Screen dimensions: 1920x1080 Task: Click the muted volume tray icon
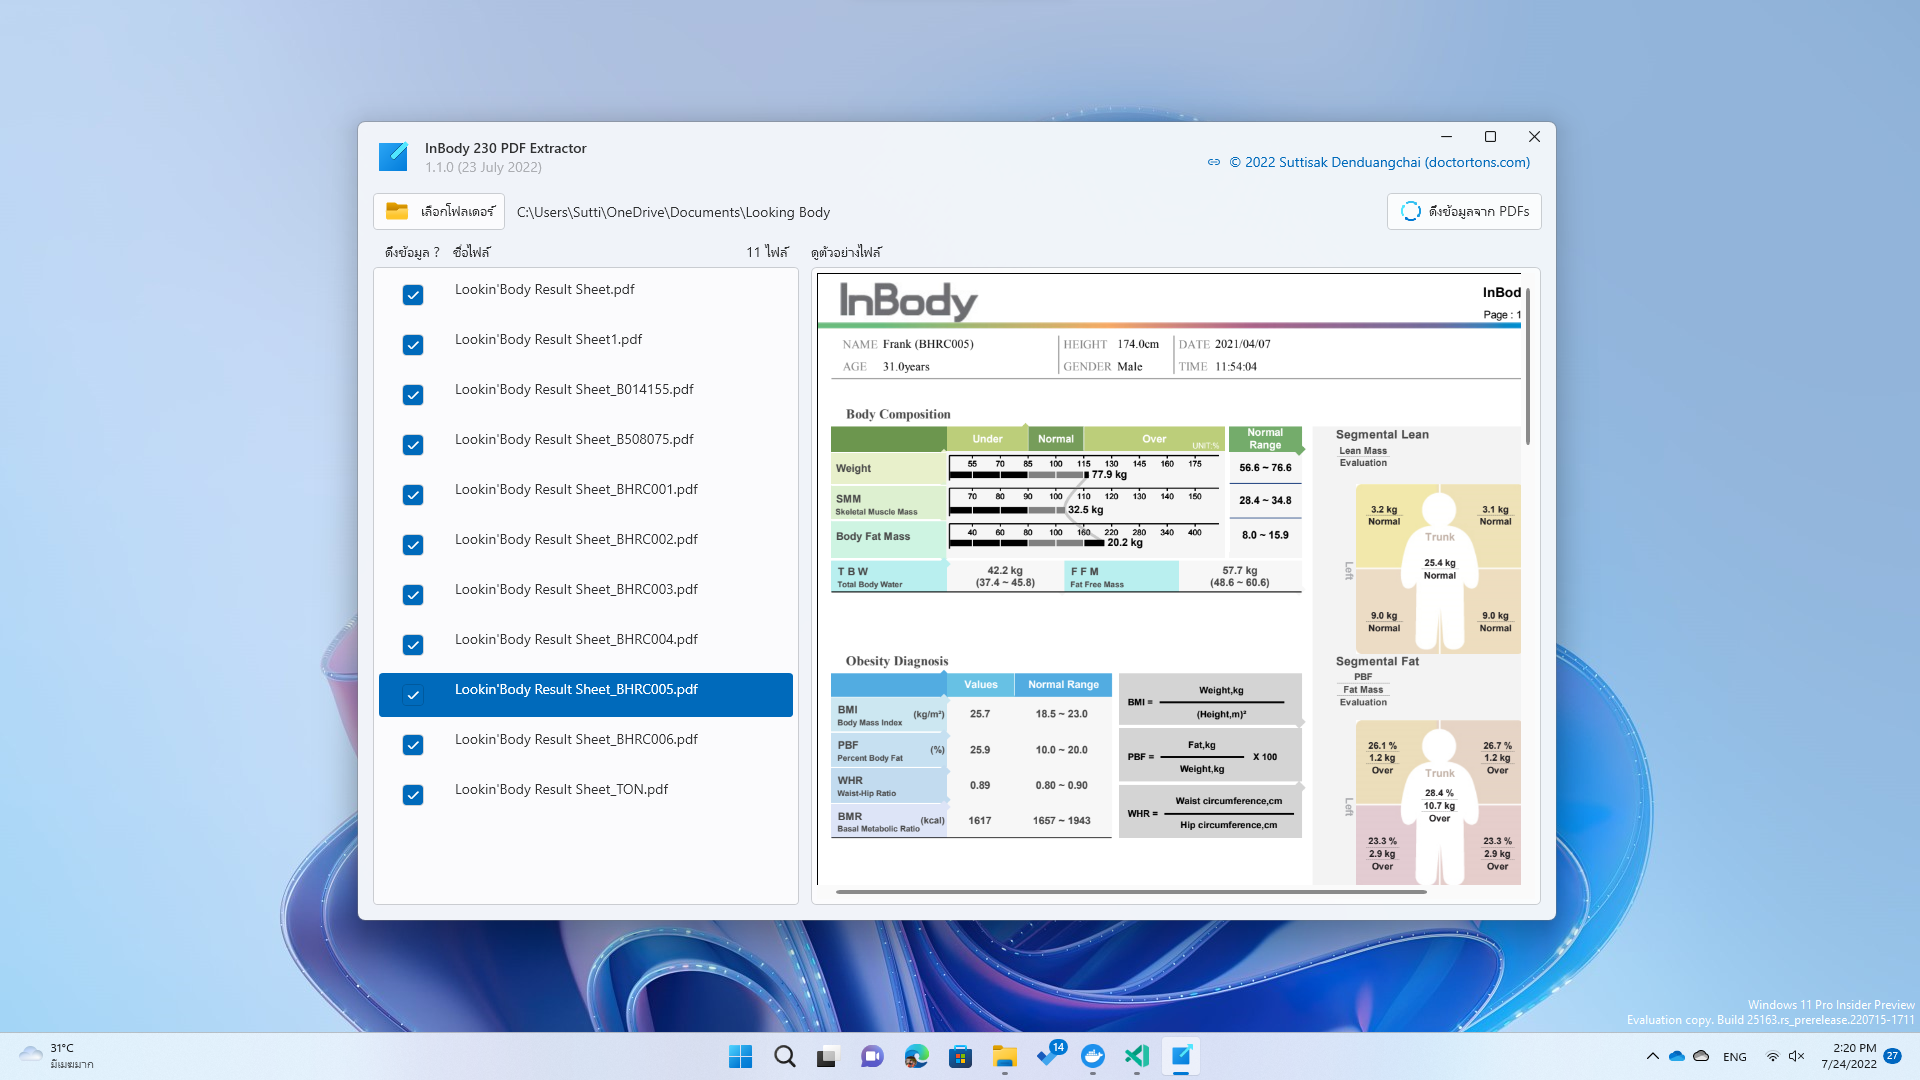point(1796,1056)
